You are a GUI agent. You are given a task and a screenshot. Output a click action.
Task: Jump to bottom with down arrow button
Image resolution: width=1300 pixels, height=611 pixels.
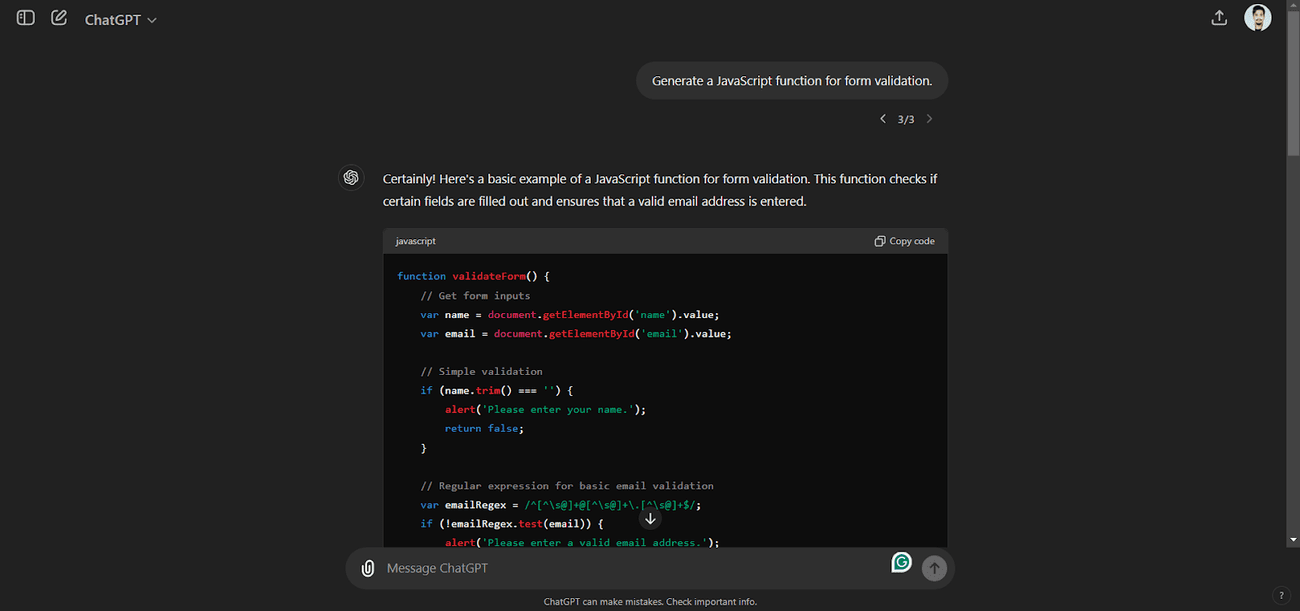tap(650, 518)
